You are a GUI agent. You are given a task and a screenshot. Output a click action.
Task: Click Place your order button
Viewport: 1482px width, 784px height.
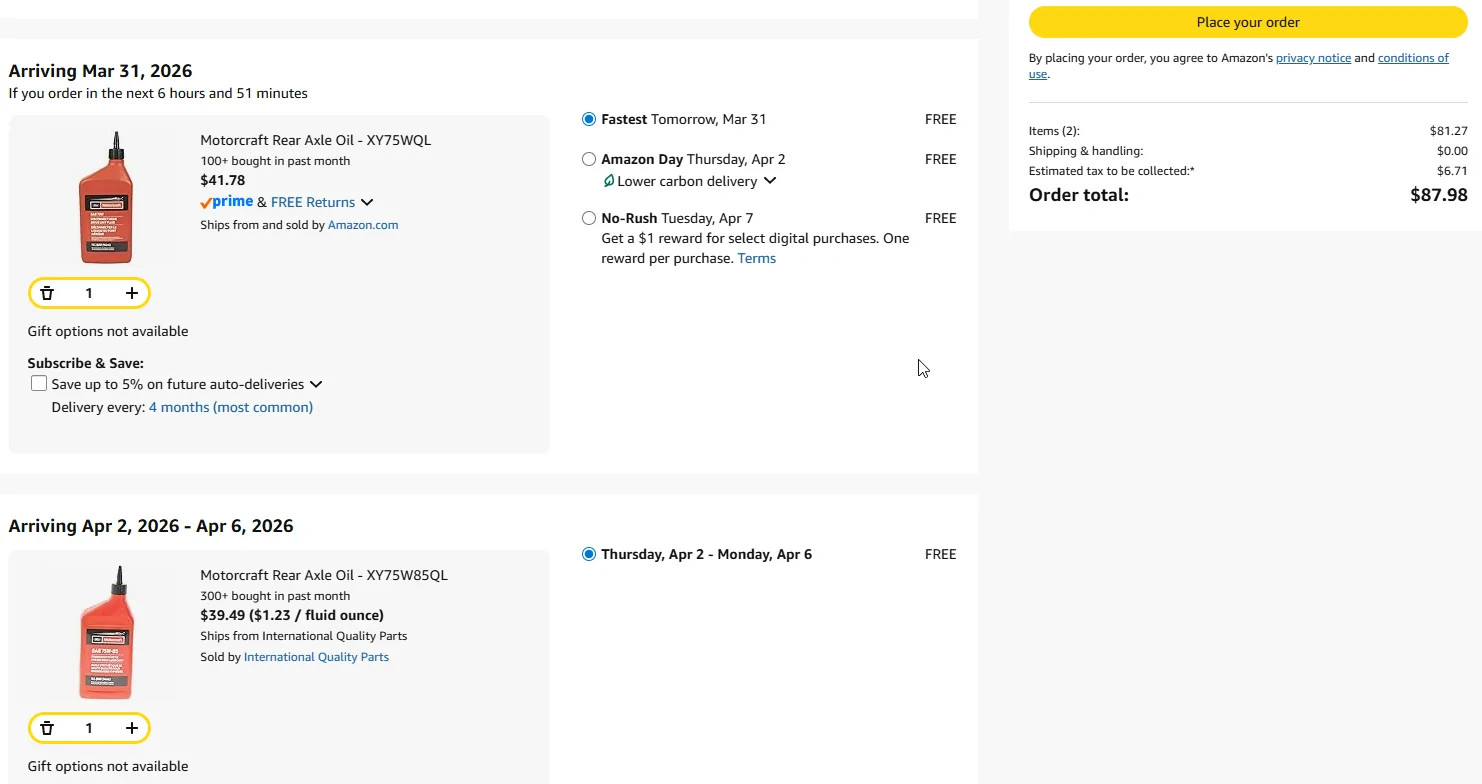pyautogui.click(x=1248, y=22)
